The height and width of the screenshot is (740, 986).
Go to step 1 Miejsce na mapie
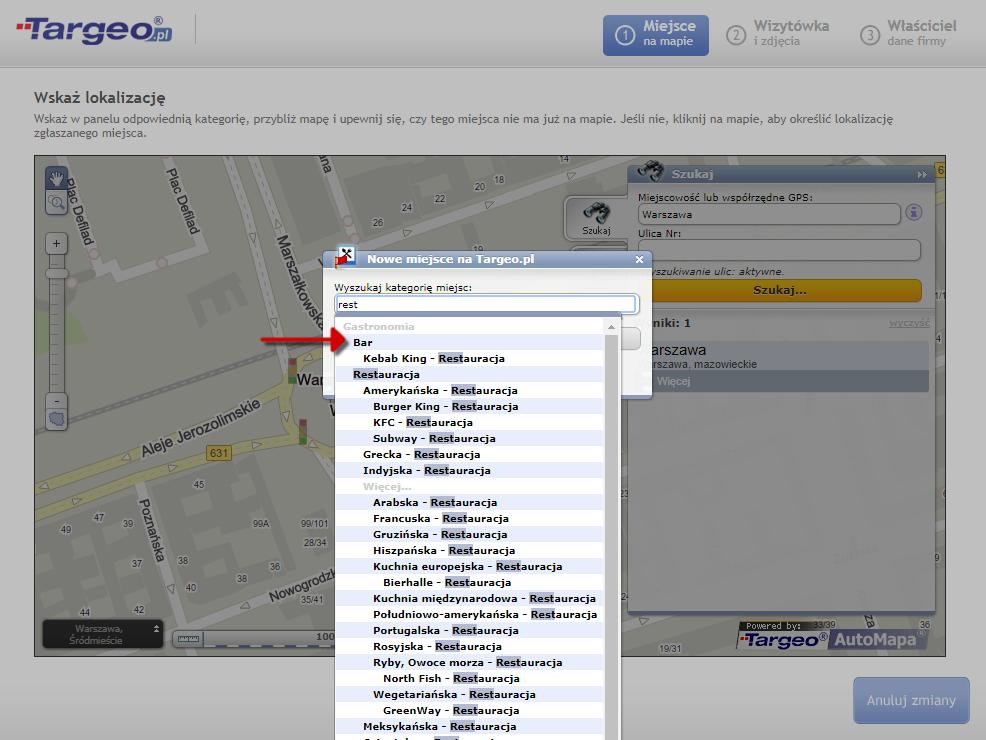tap(655, 35)
